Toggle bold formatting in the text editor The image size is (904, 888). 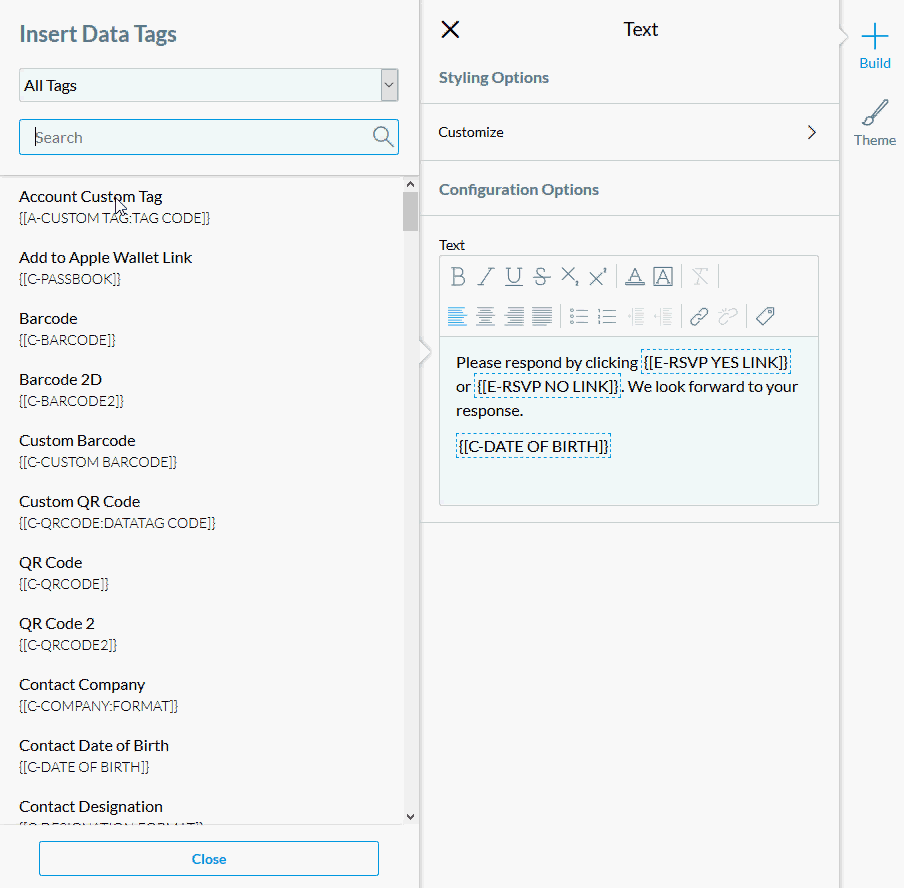click(x=458, y=277)
